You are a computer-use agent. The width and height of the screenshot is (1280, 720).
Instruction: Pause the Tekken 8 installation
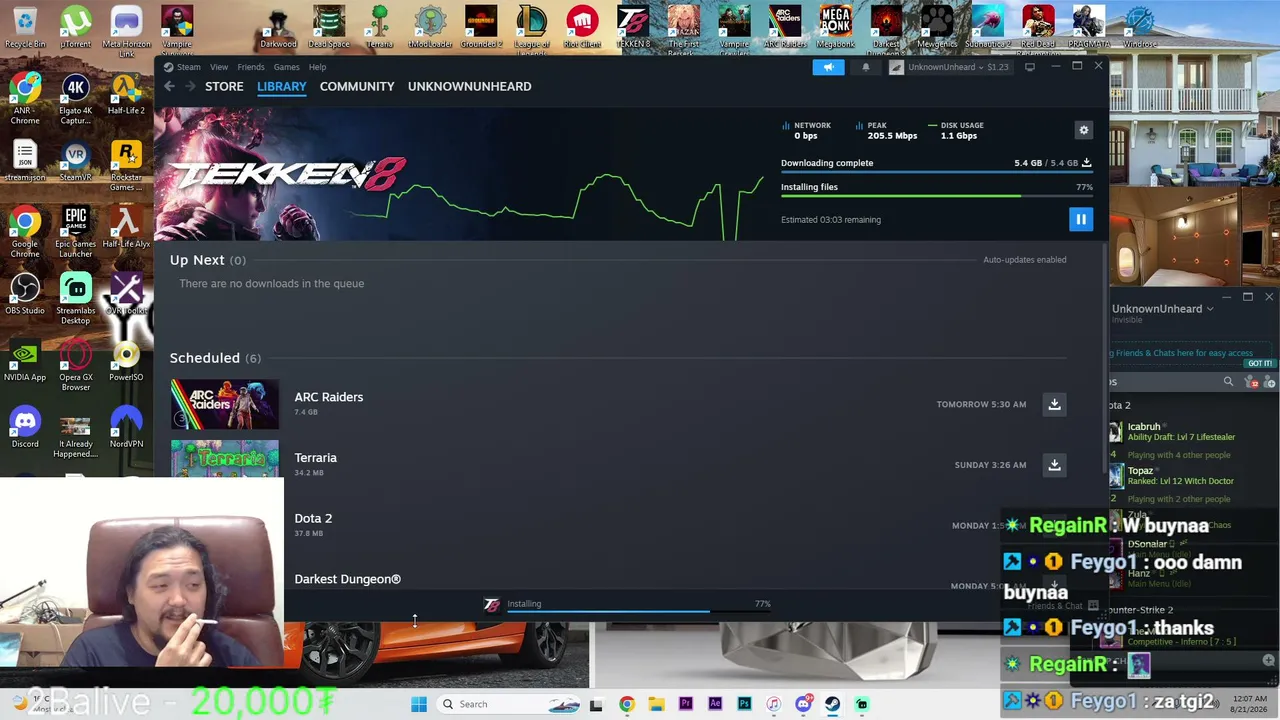coord(1081,219)
